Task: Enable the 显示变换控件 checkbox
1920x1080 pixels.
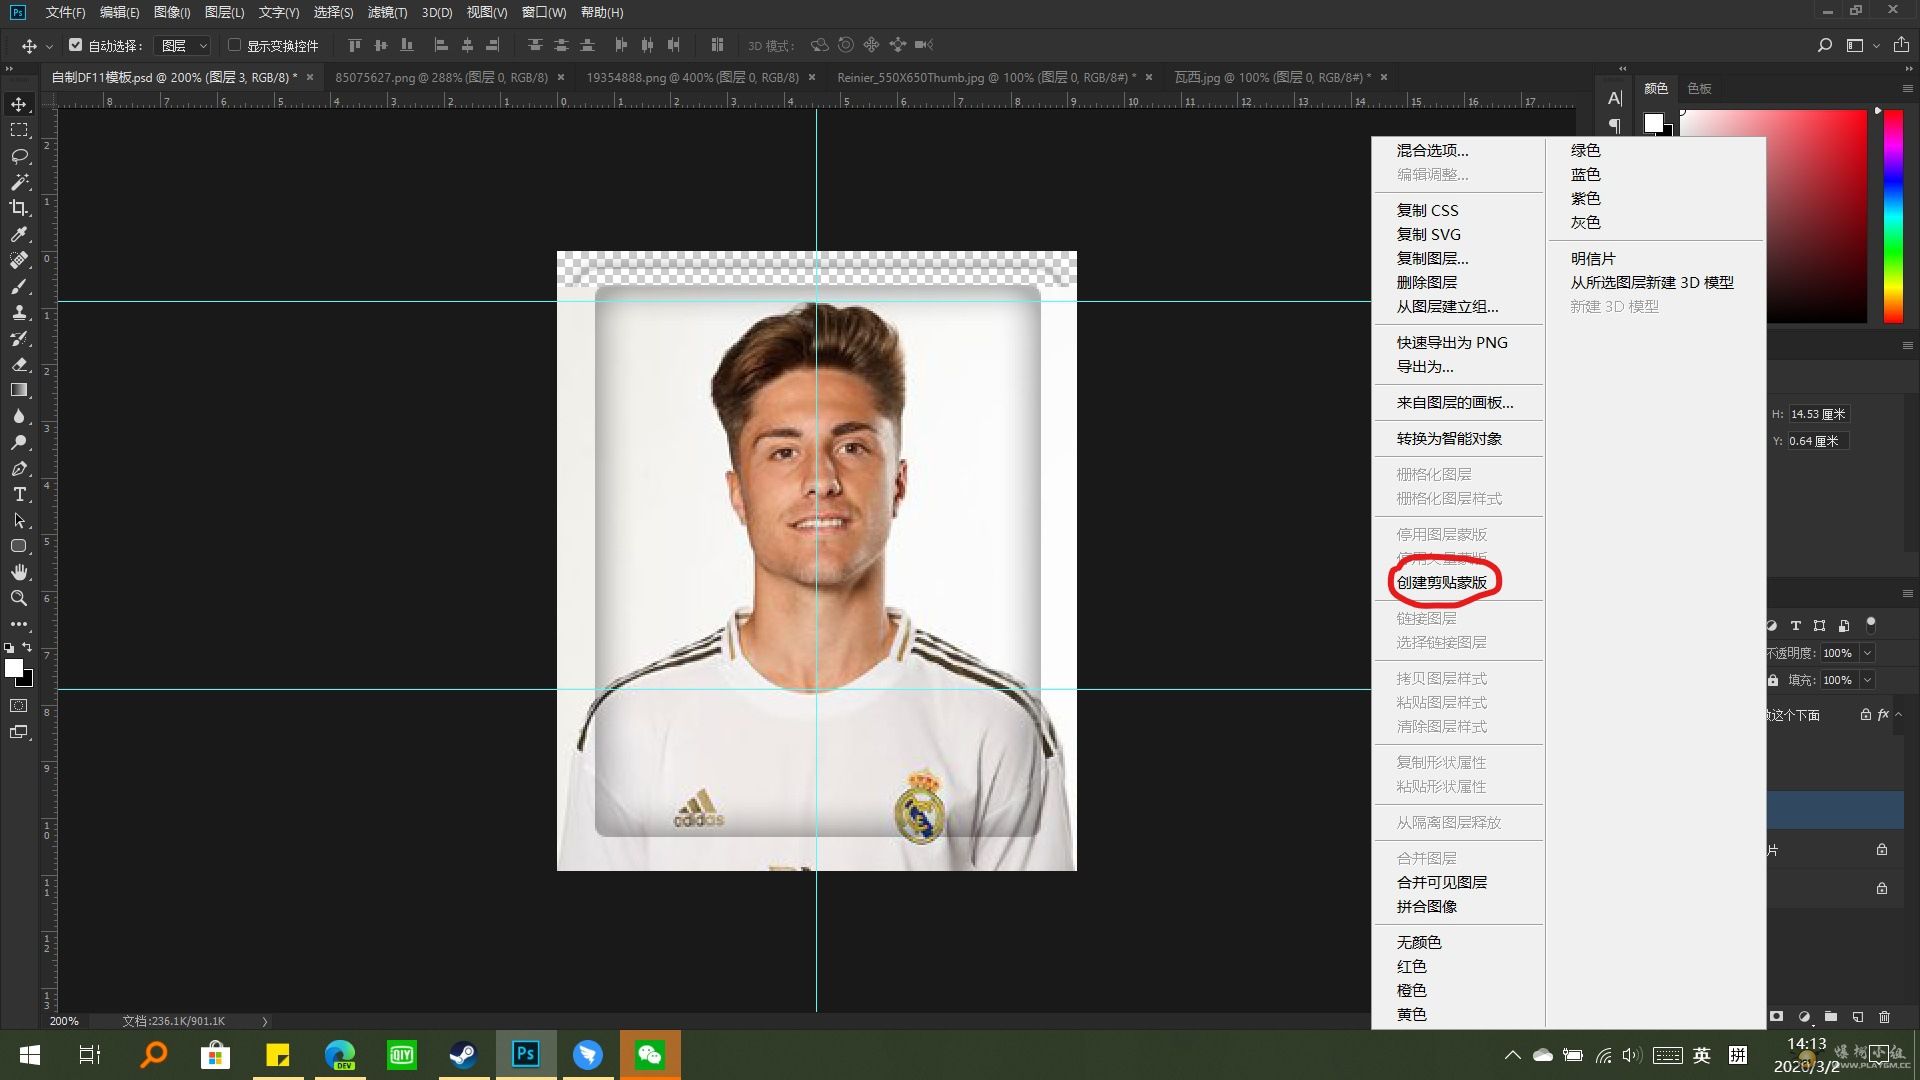Action: [x=234, y=45]
